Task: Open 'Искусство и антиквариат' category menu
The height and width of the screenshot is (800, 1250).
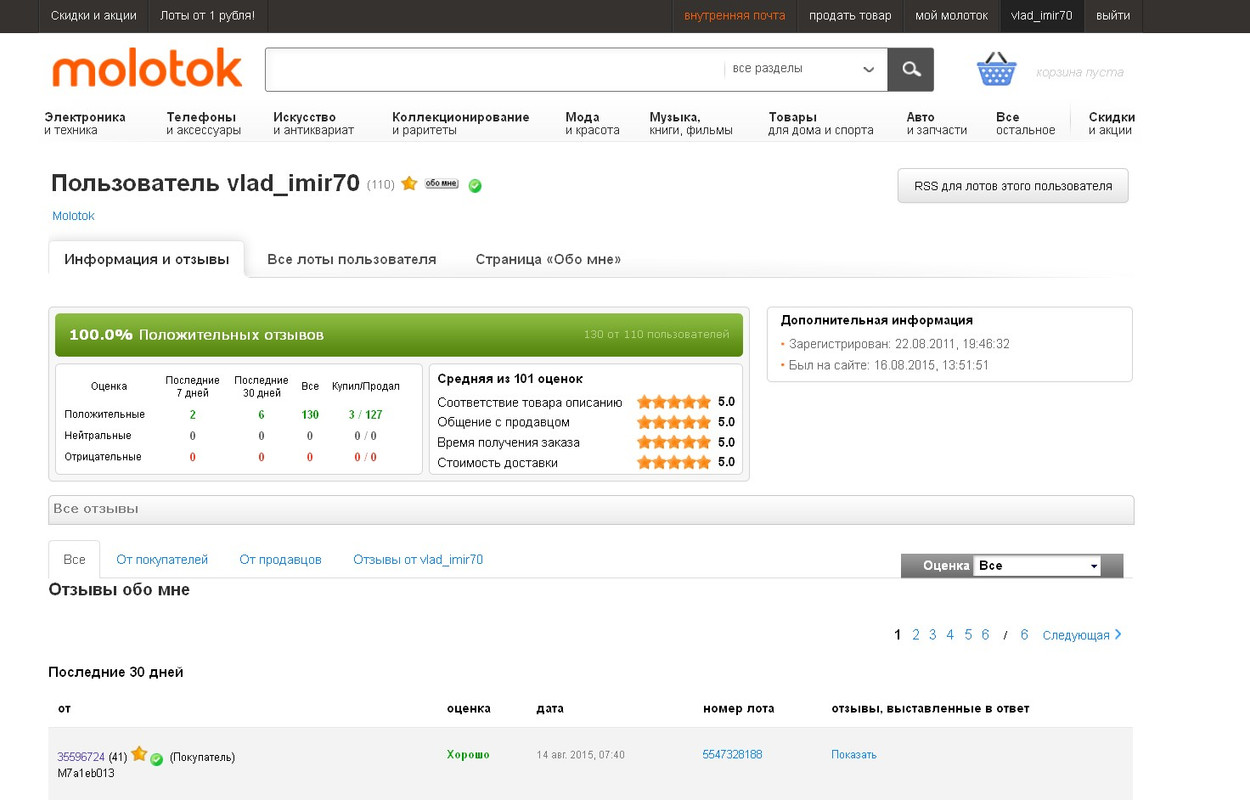Action: pyautogui.click(x=313, y=123)
